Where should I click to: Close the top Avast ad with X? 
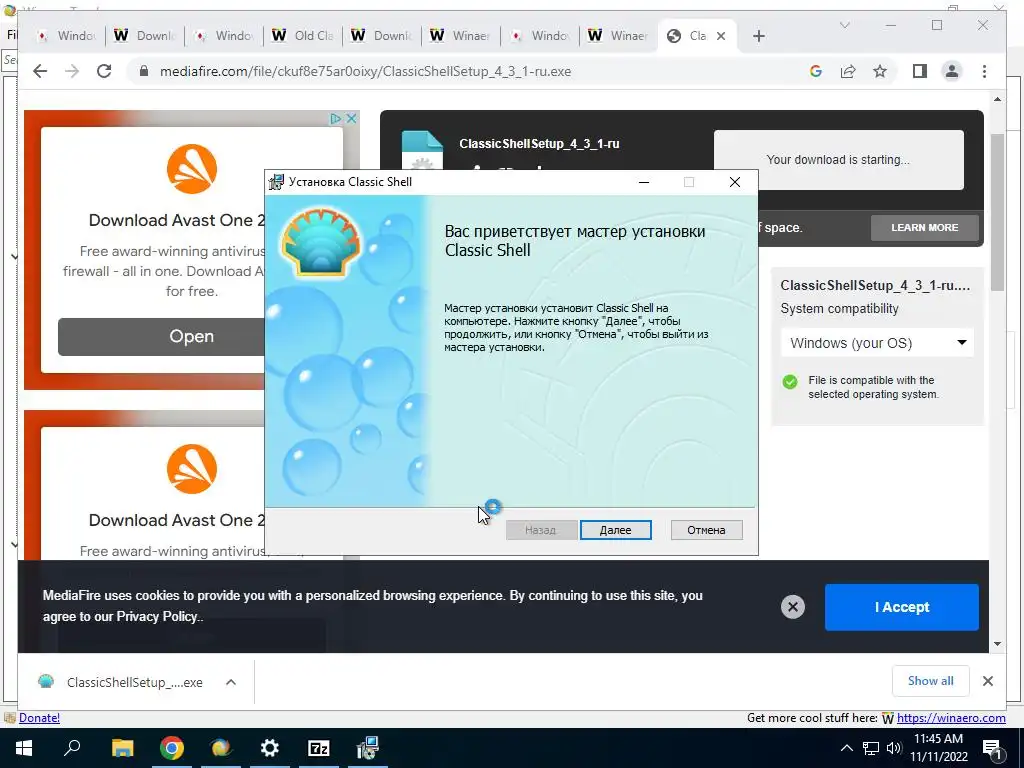(x=351, y=118)
